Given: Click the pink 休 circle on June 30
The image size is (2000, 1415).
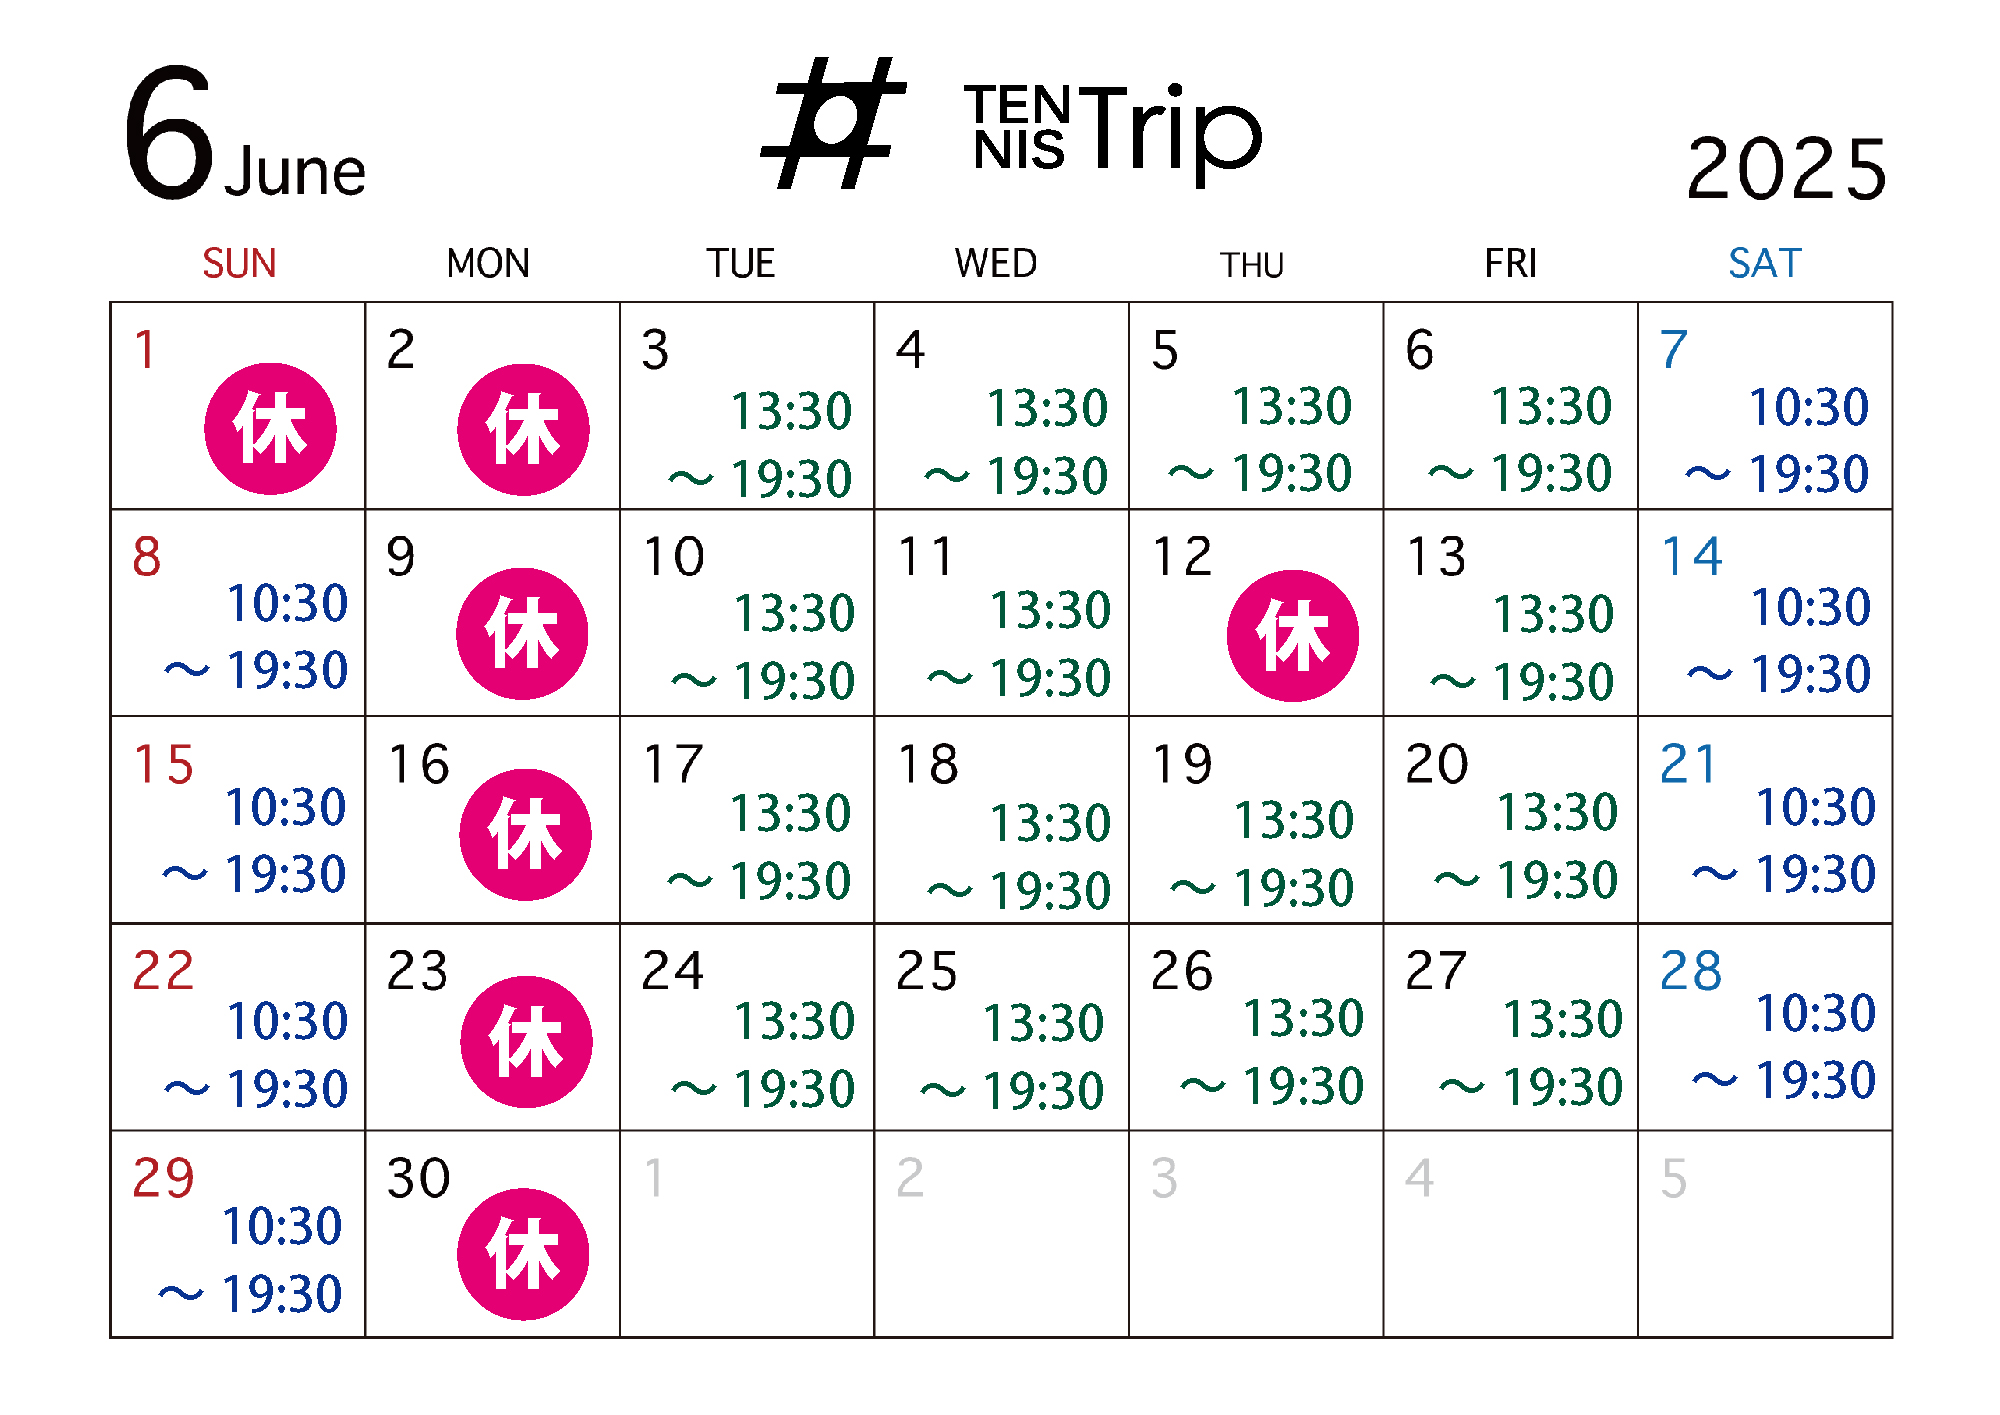Looking at the screenshot, I should (523, 1254).
